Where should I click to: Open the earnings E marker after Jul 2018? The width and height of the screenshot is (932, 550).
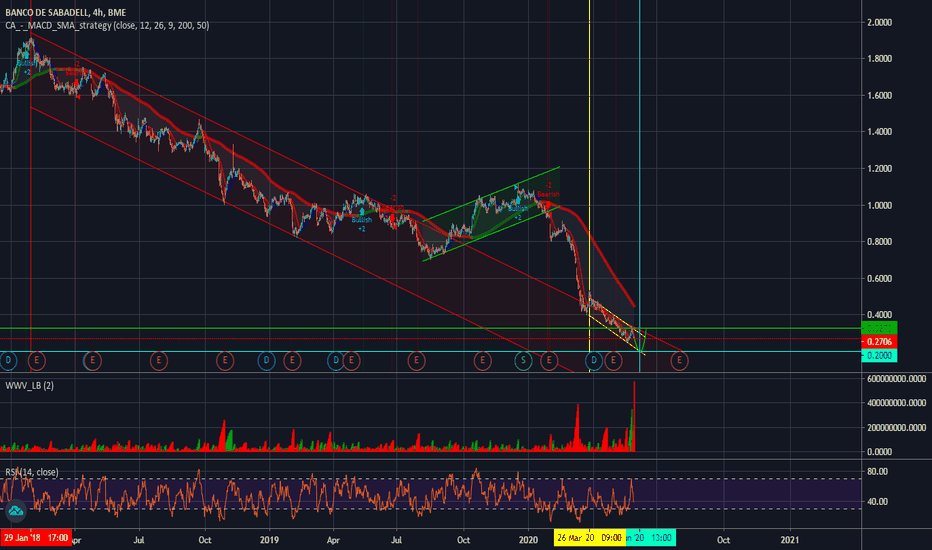[159, 360]
